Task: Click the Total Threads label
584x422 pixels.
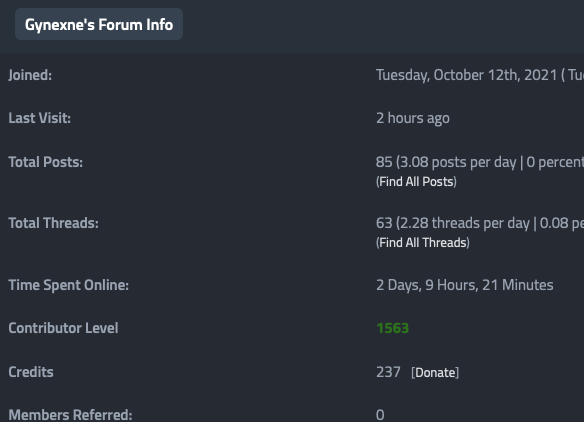Action: coord(53,223)
